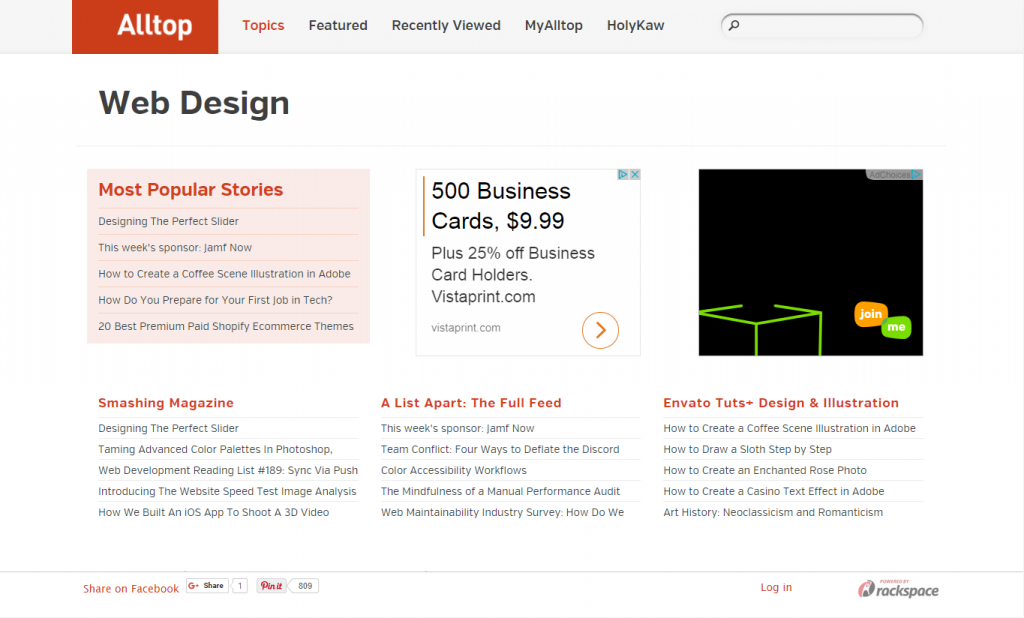
Task: Go to Recently Viewed
Action: (x=446, y=25)
